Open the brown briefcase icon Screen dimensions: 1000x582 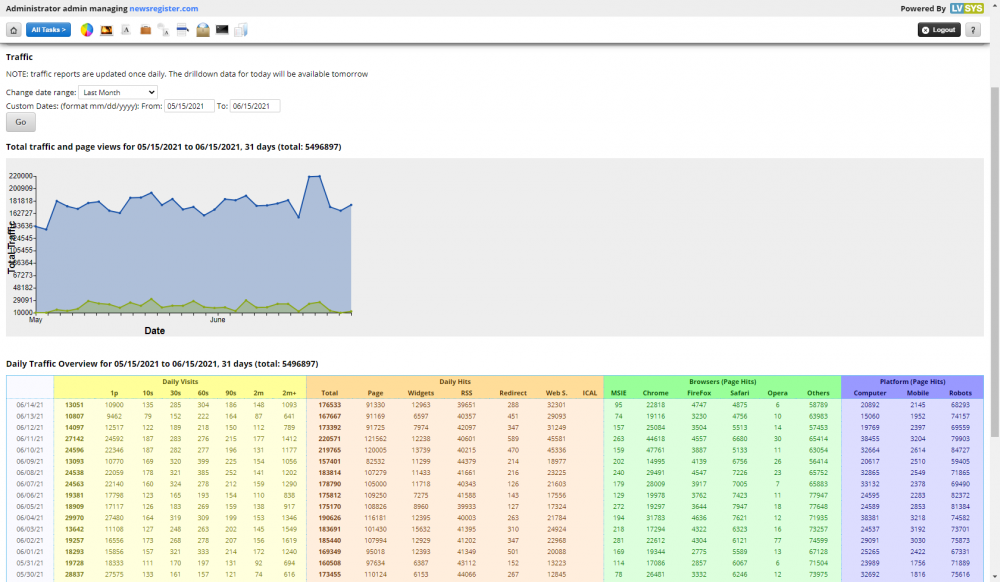pos(145,30)
